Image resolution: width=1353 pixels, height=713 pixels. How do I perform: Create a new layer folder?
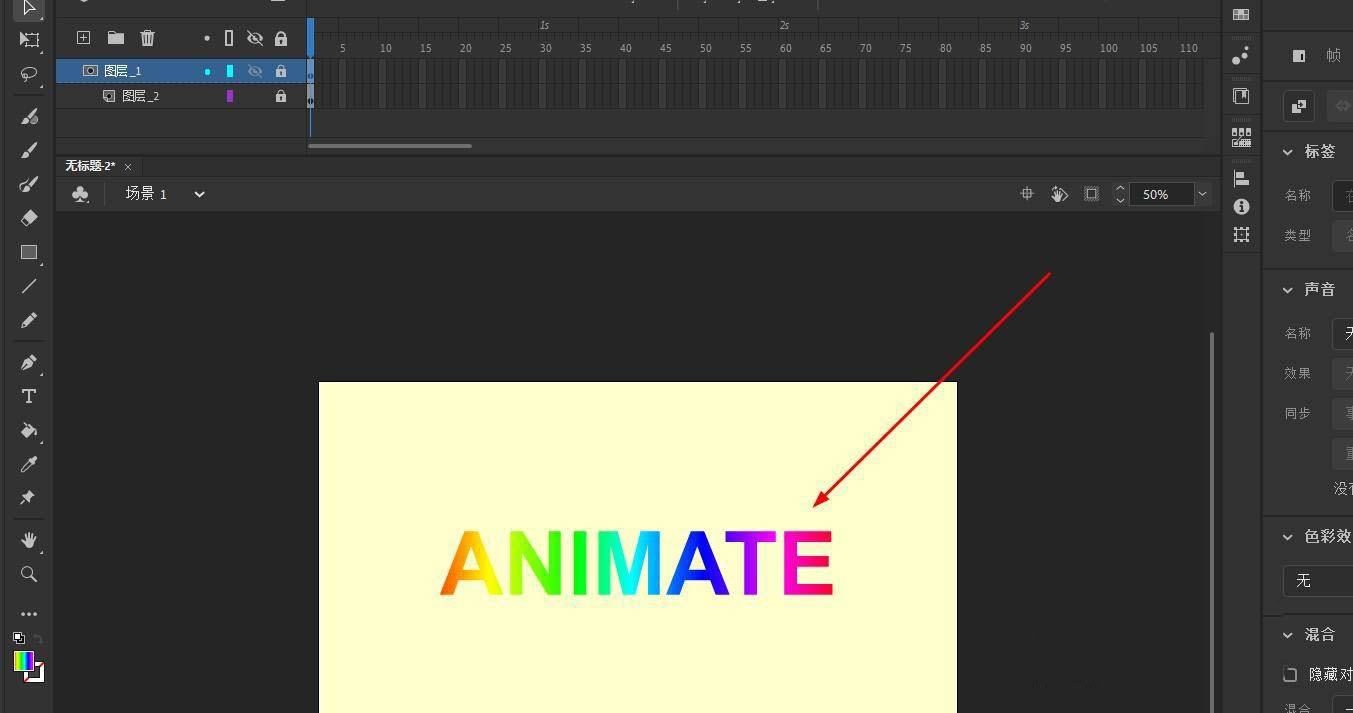pyautogui.click(x=116, y=38)
